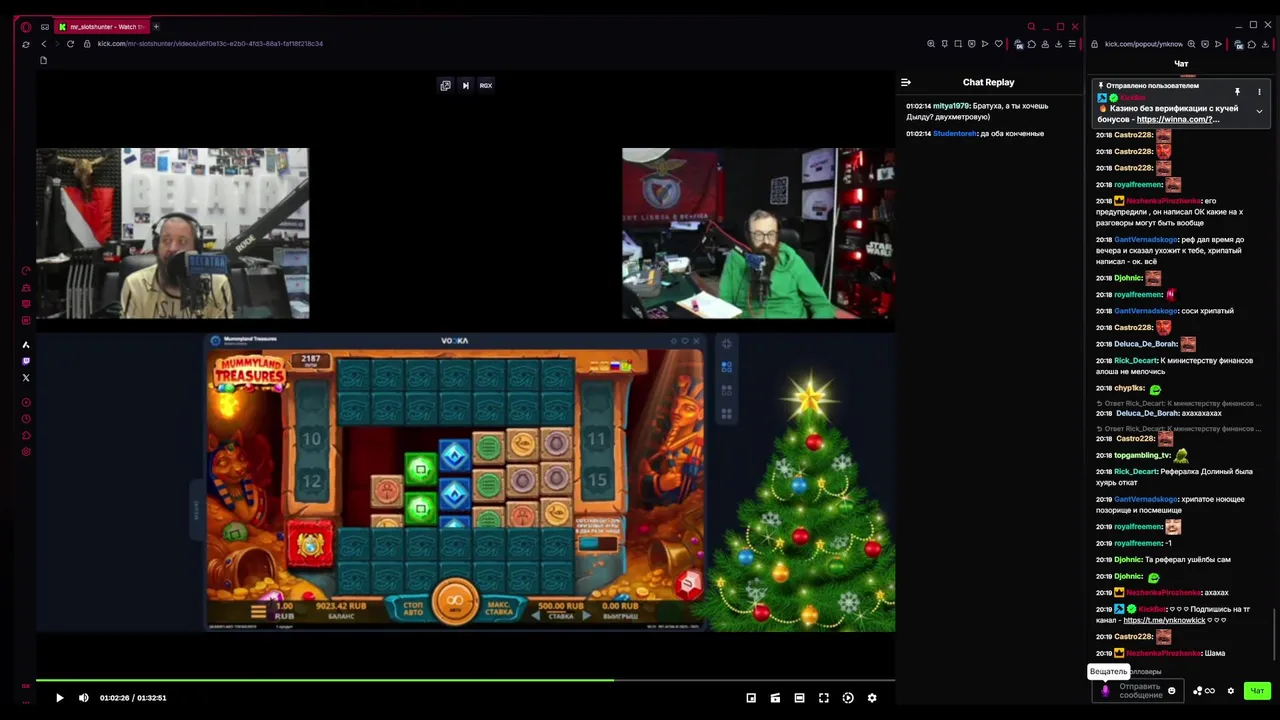Open the profile account icon in the main toolbar

coord(1046,44)
